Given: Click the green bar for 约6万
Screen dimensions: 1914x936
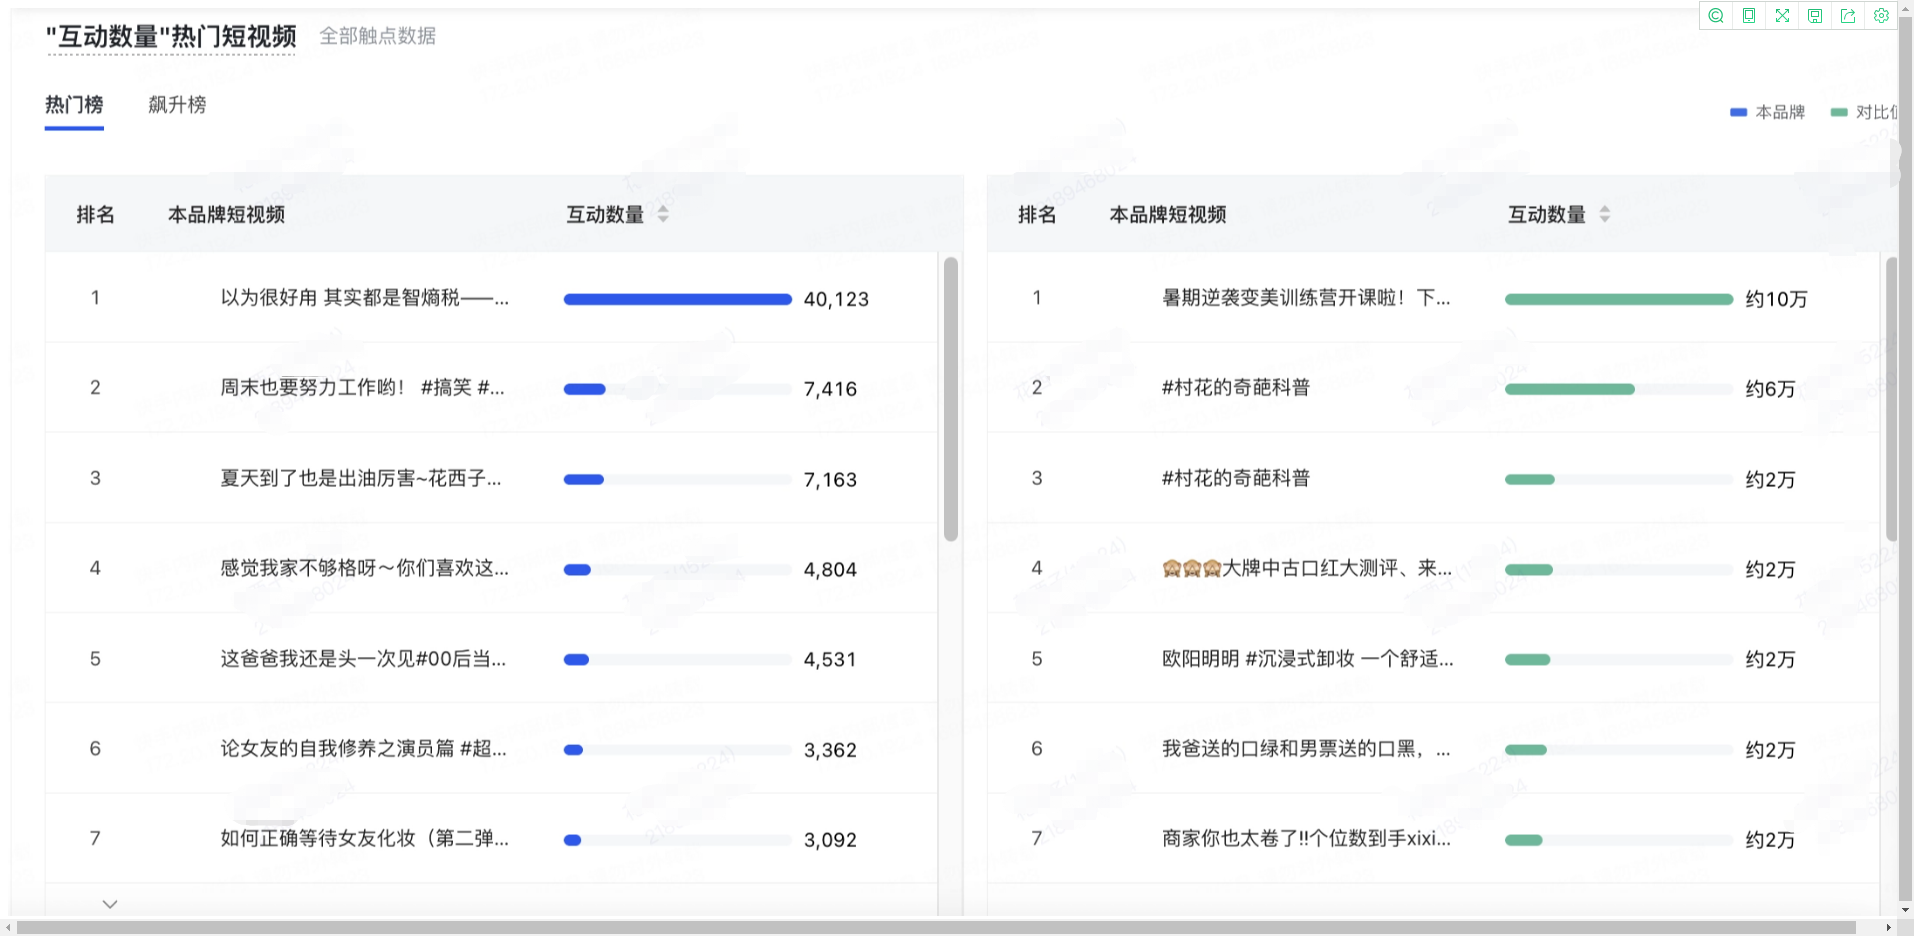Looking at the screenshot, I should pos(1570,389).
